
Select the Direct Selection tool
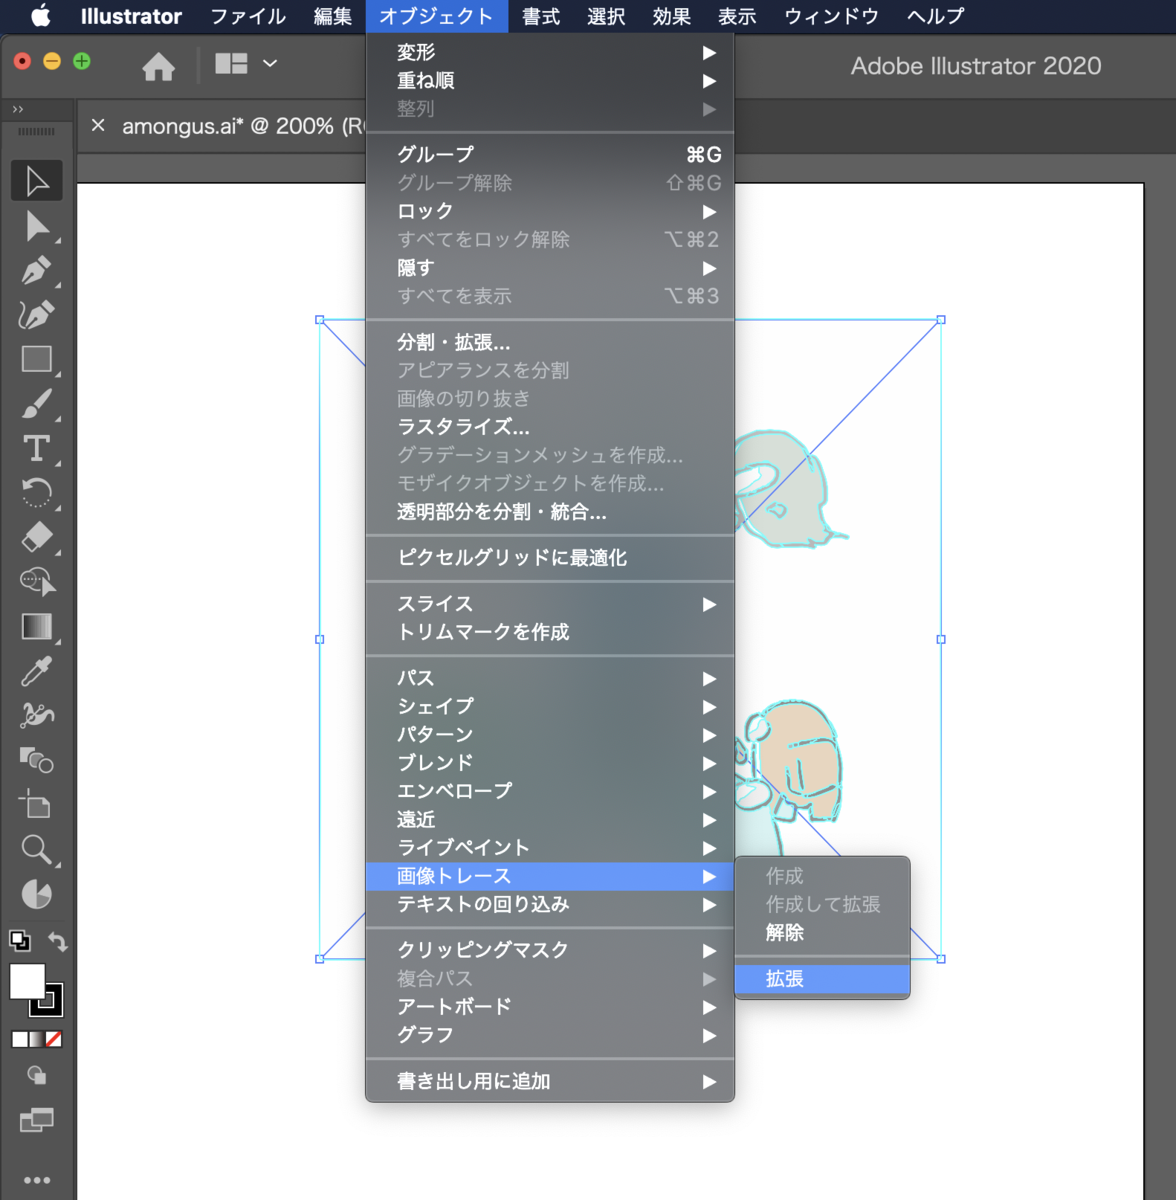pyautogui.click(x=37, y=226)
